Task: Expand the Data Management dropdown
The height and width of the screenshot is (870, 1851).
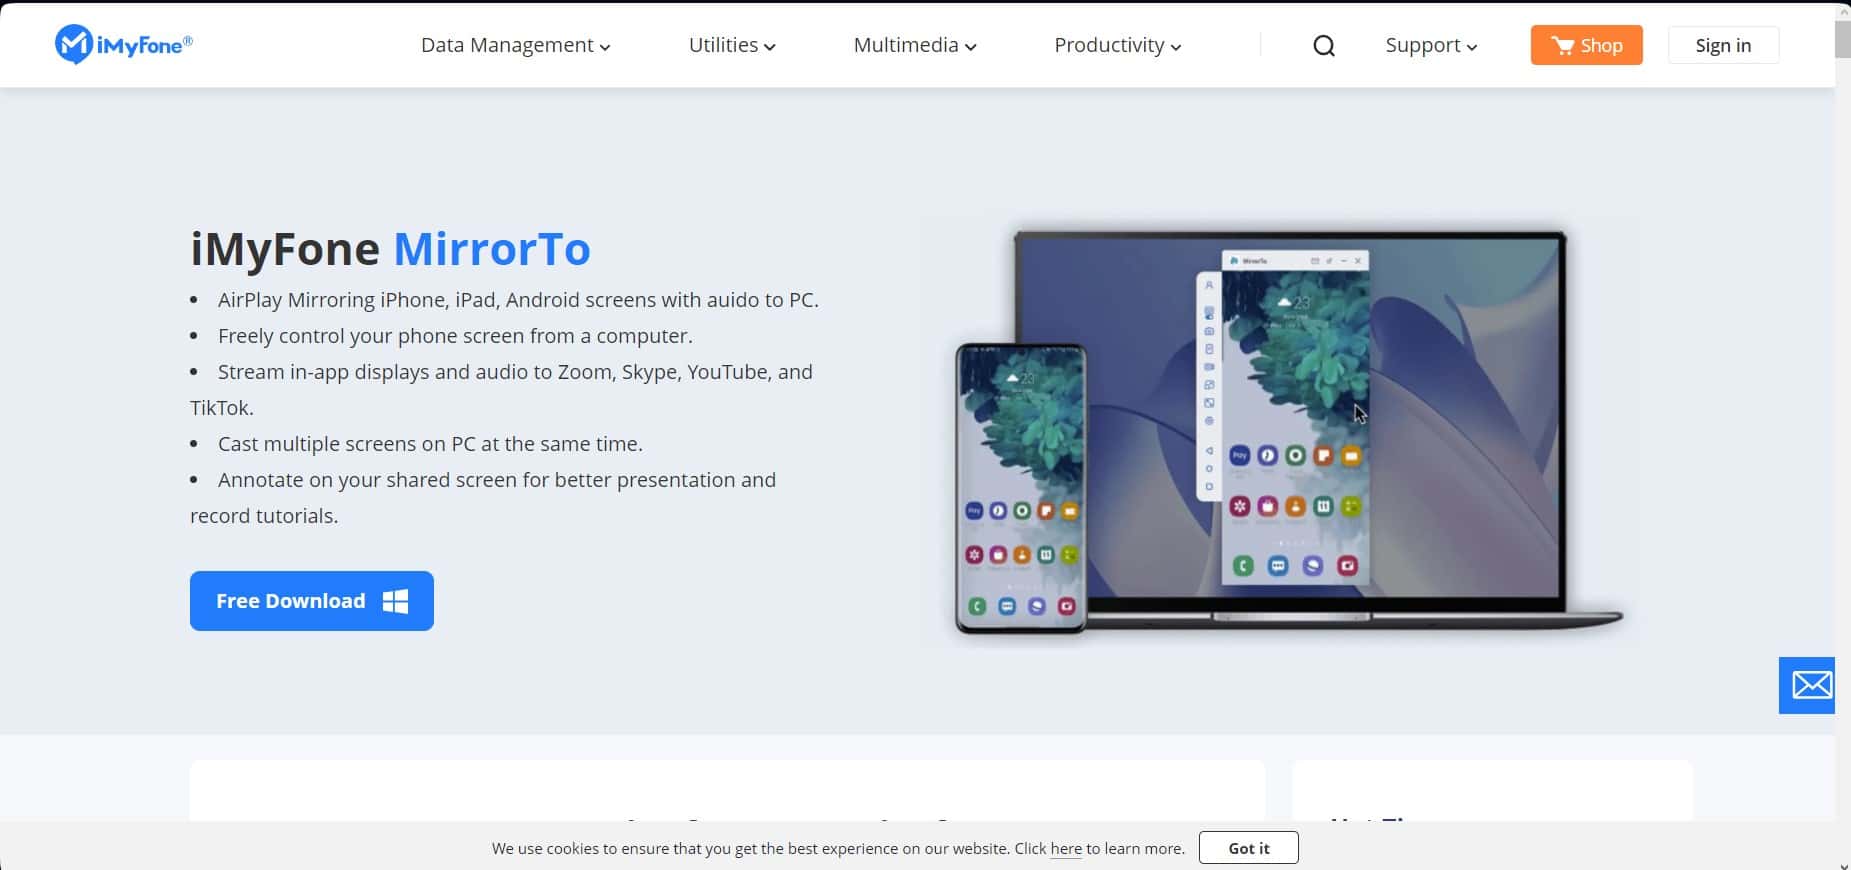Action: coord(515,45)
